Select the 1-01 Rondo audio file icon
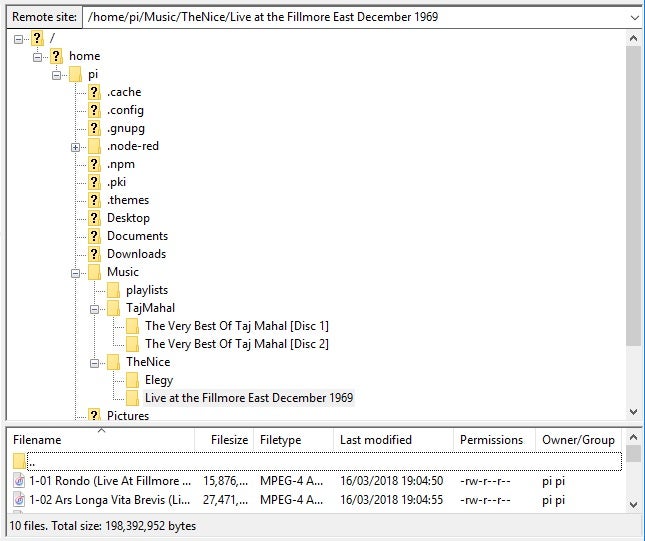 (19, 481)
